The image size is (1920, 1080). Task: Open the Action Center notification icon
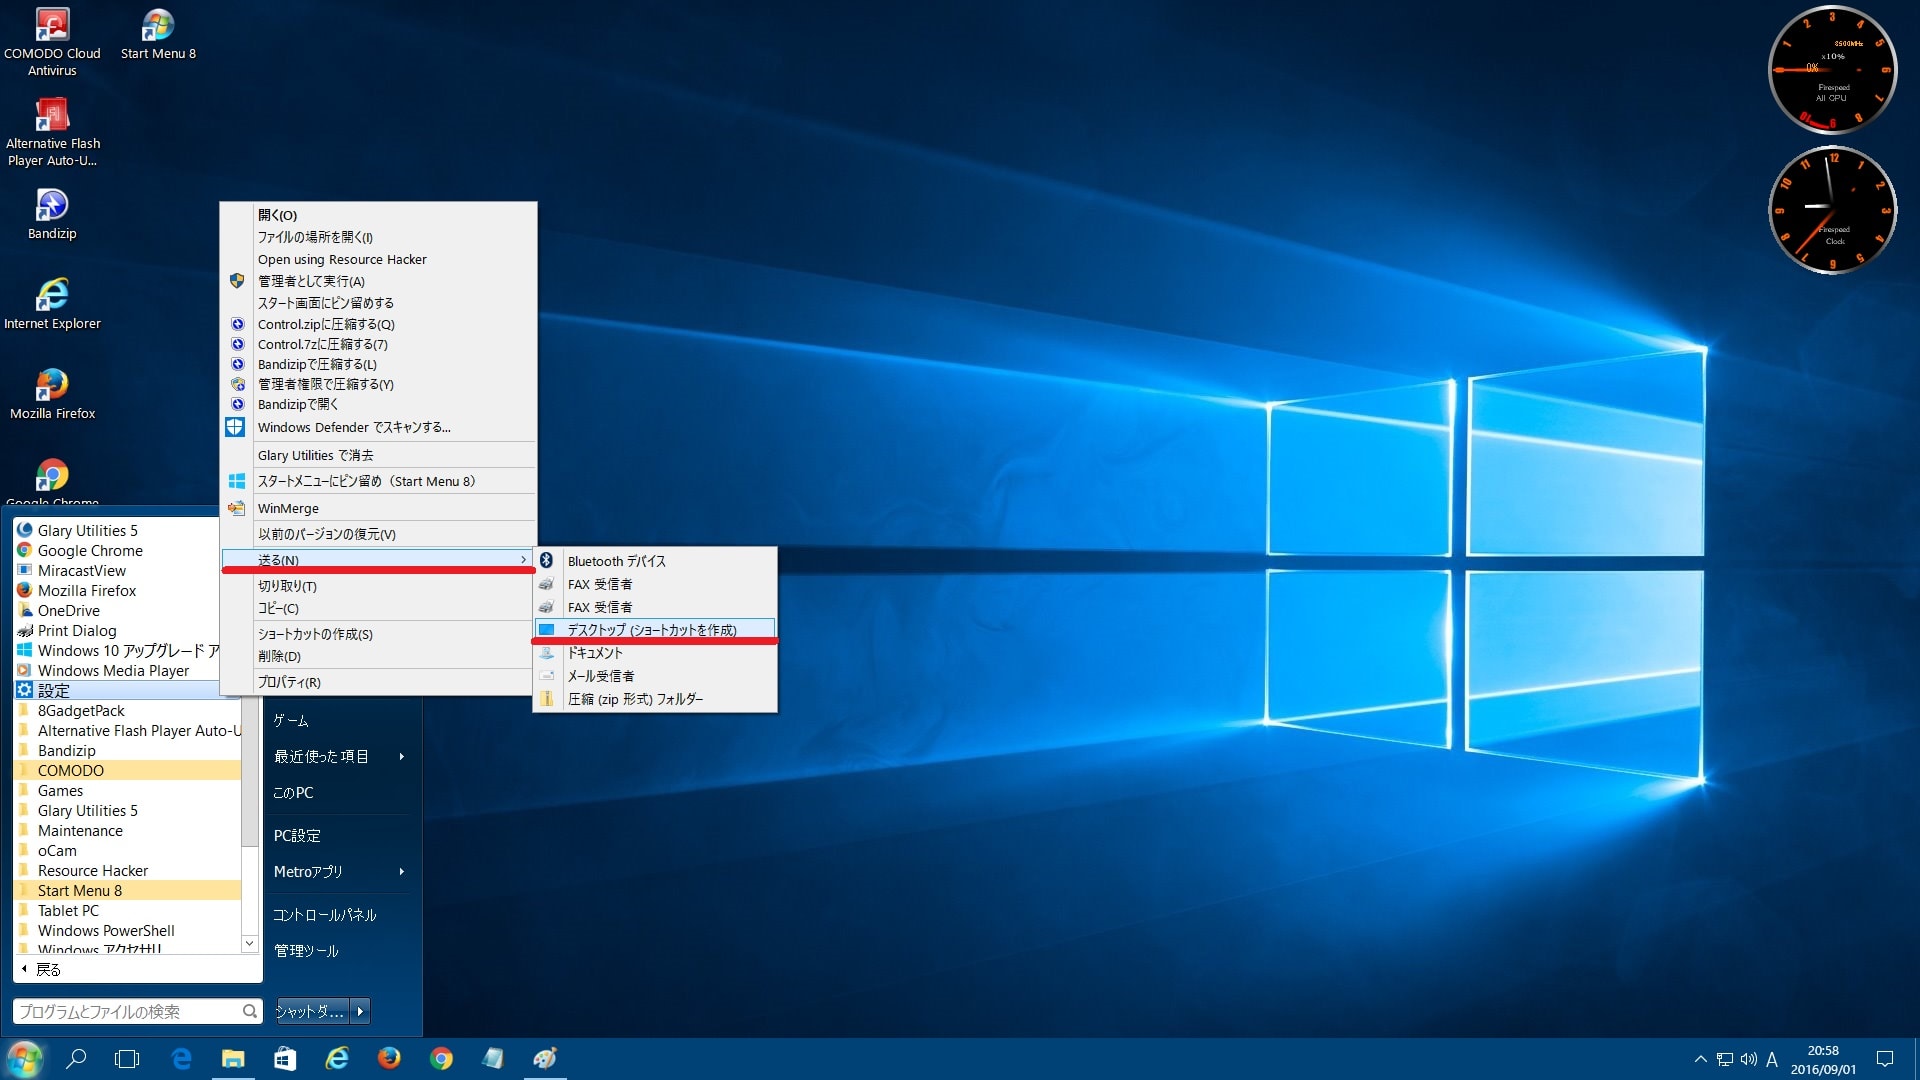point(1885,1059)
